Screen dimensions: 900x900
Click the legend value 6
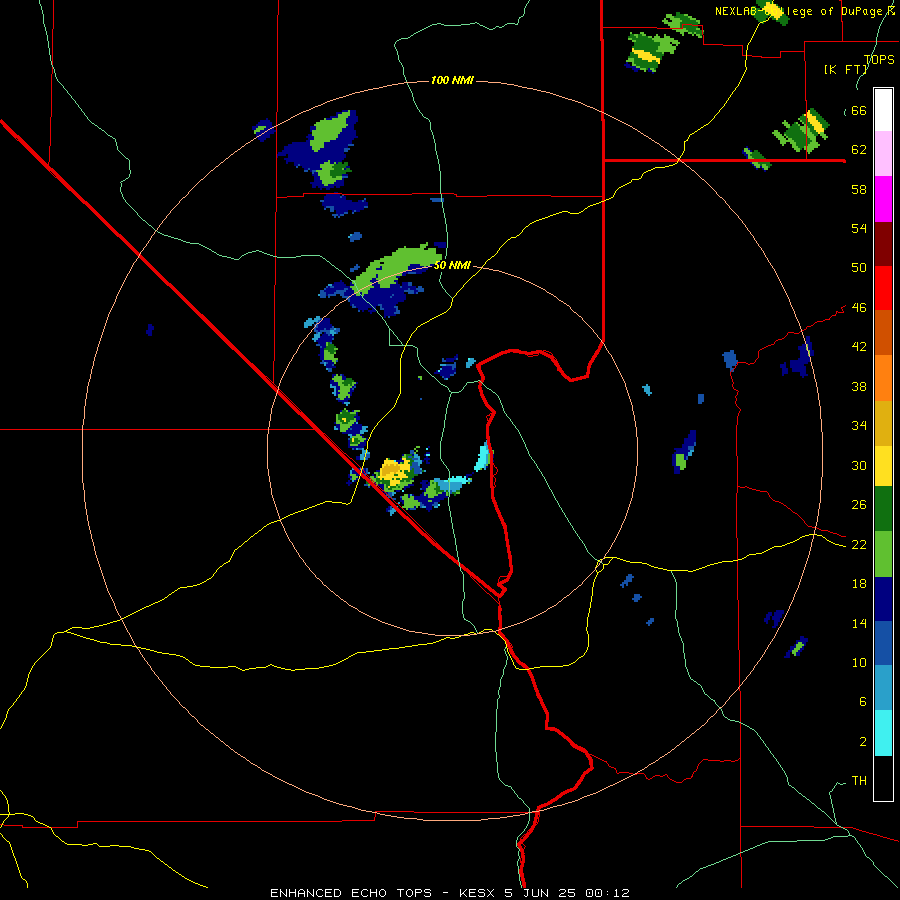862,701
